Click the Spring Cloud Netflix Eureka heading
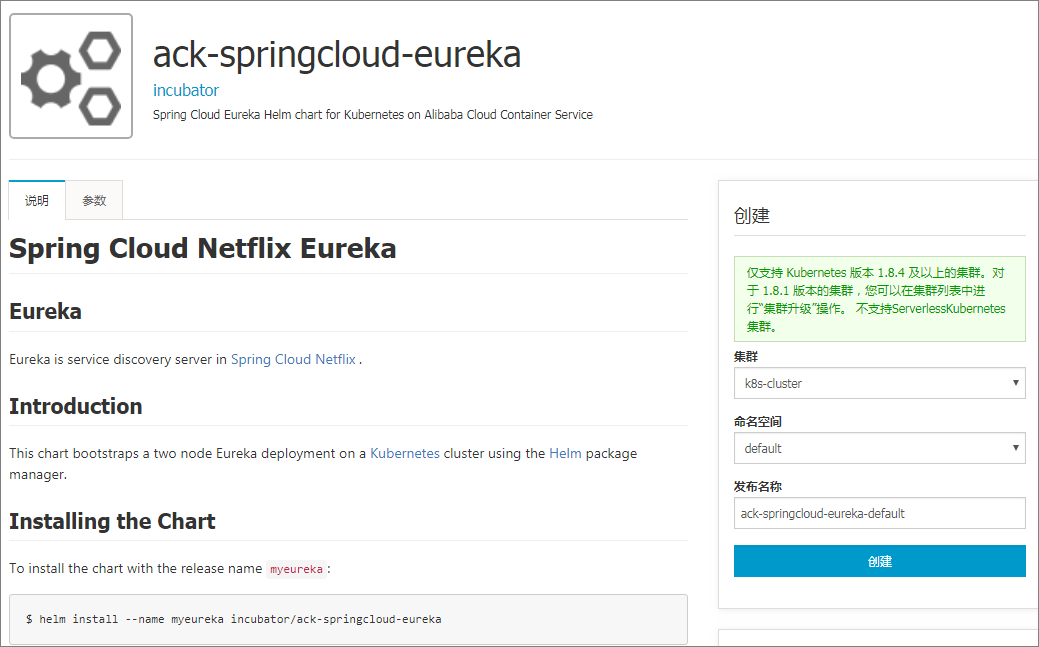 [x=203, y=249]
